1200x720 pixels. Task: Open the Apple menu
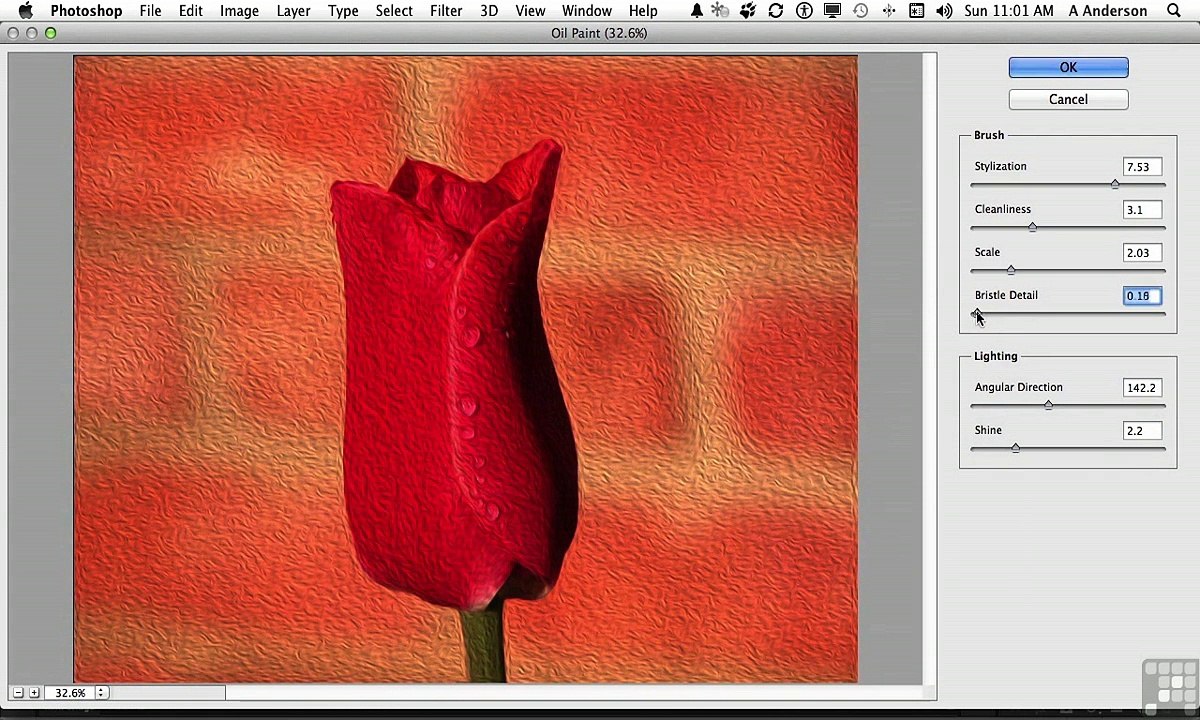point(25,11)
